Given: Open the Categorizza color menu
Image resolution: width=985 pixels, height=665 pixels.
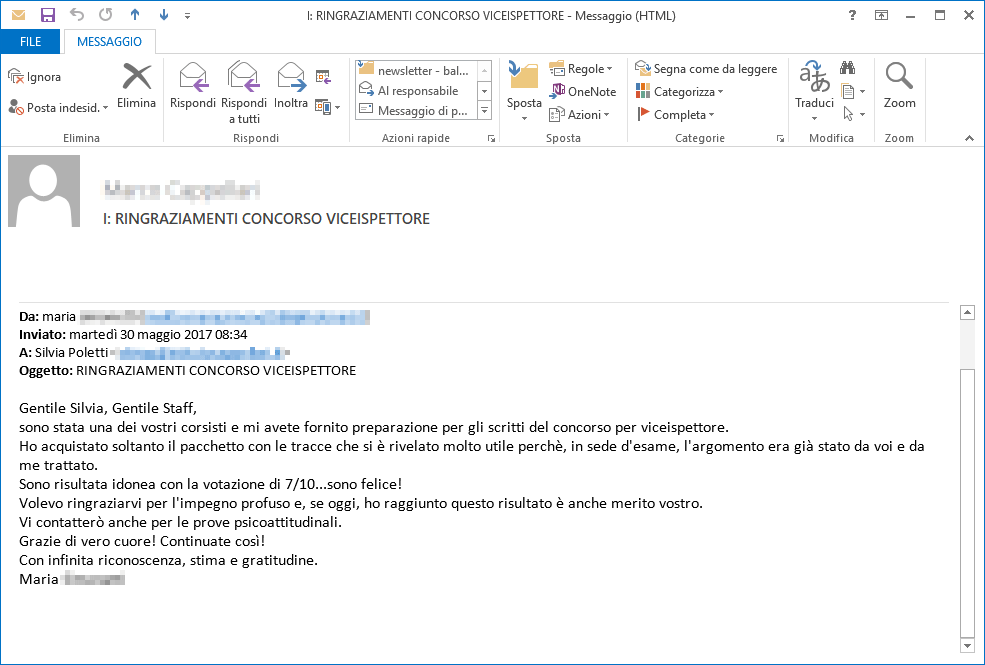Looking at the screenshot, I should coord(680,92).
